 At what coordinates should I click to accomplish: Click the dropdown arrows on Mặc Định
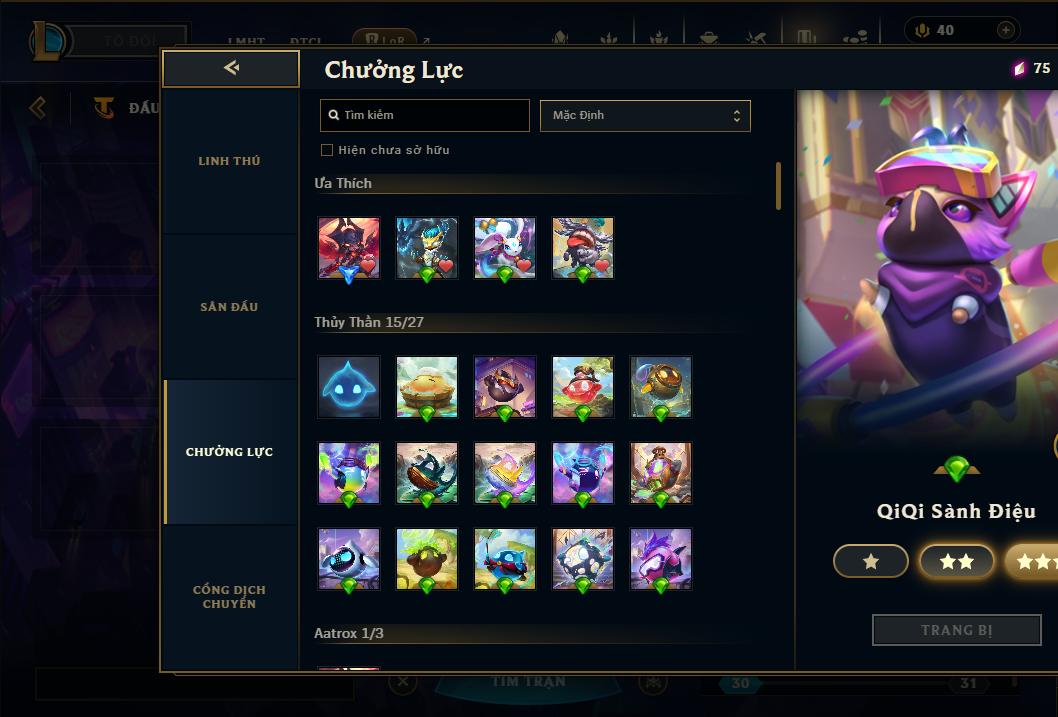(737, 116)
